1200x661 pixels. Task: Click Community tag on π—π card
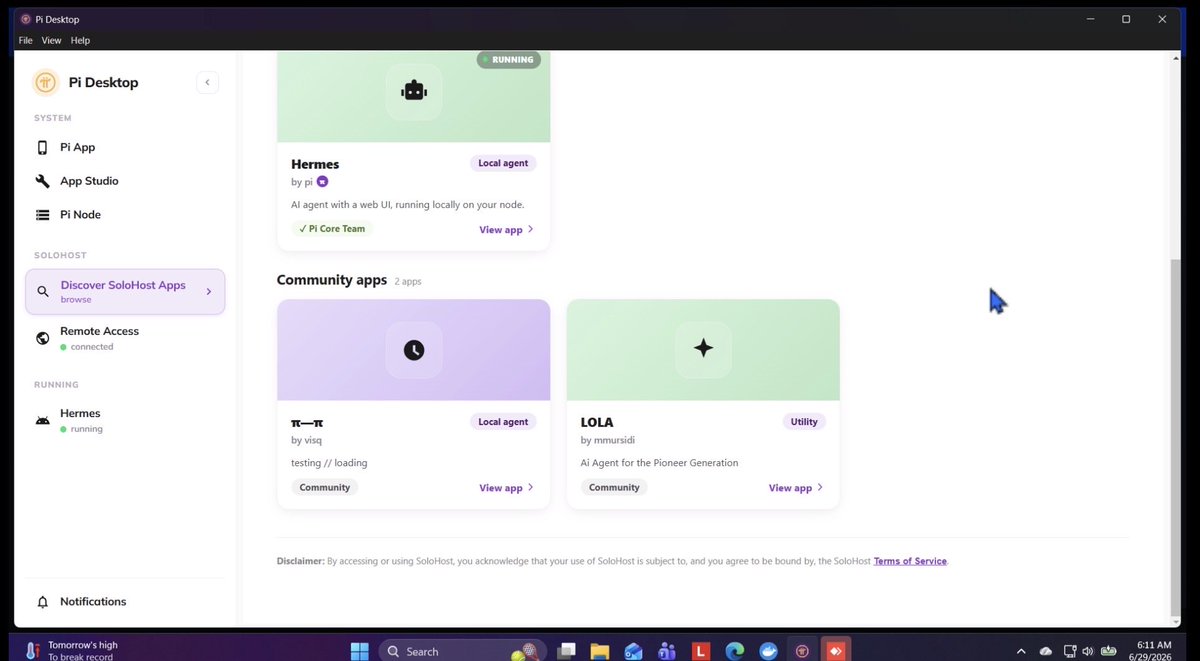pos(325,488)
